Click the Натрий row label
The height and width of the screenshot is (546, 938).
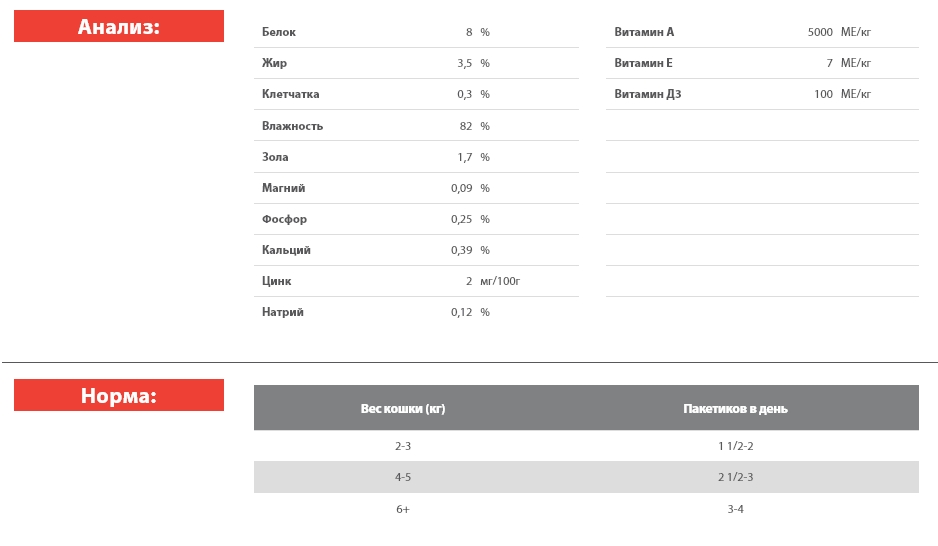point(283,312)
